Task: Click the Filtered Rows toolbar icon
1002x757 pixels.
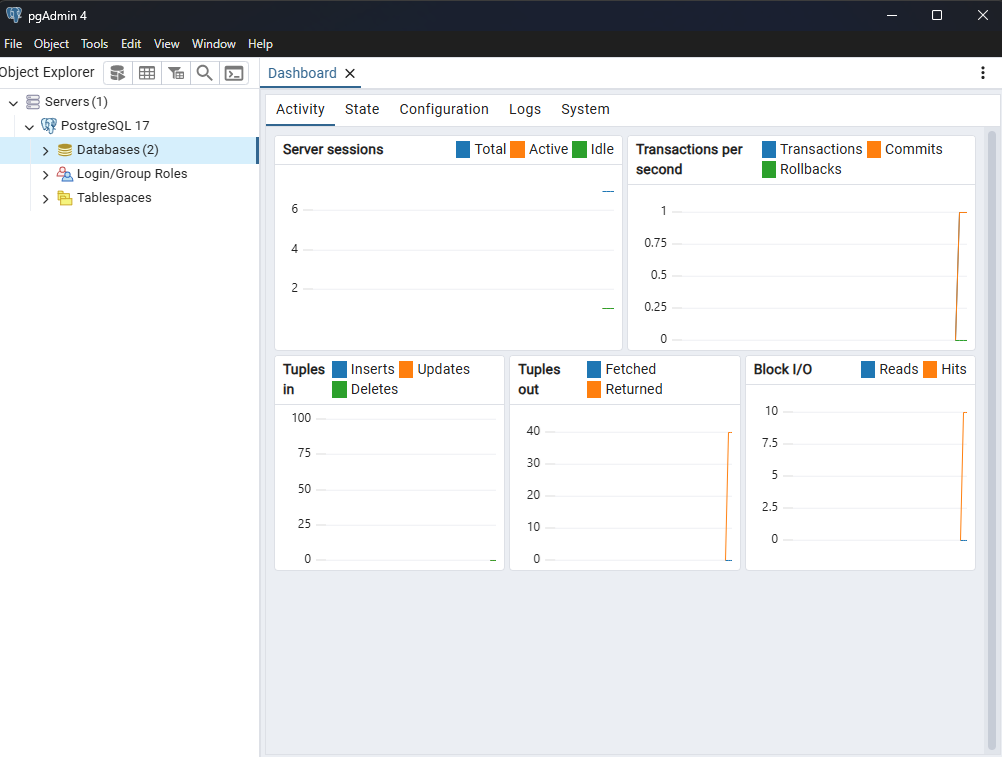Action: coord(176,73)
